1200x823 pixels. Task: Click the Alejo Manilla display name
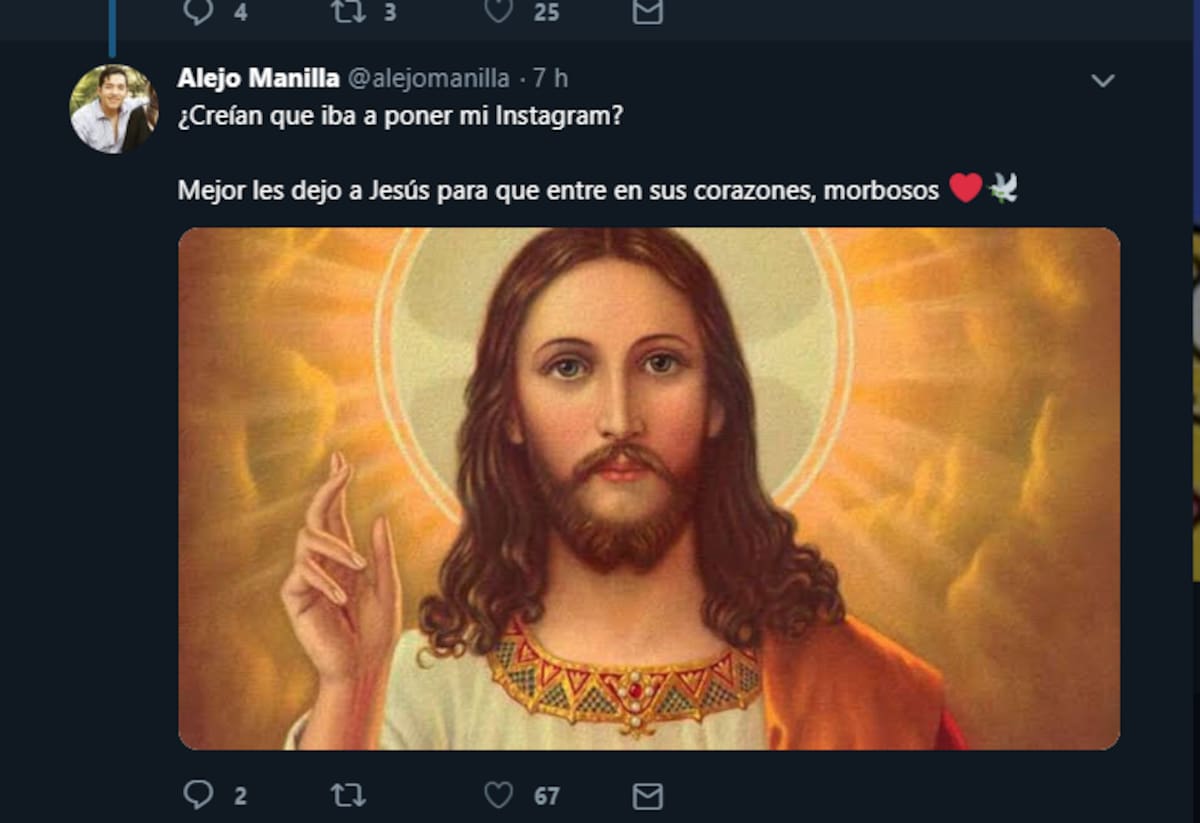click(x=258, y=78)
